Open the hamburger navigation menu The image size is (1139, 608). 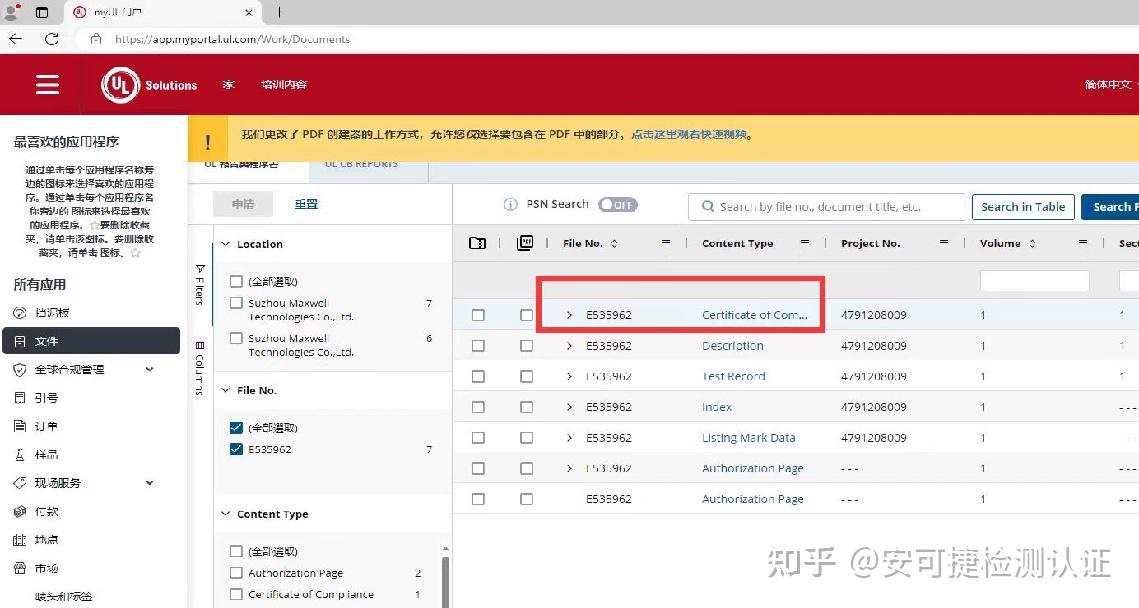(x=46, y=84)
